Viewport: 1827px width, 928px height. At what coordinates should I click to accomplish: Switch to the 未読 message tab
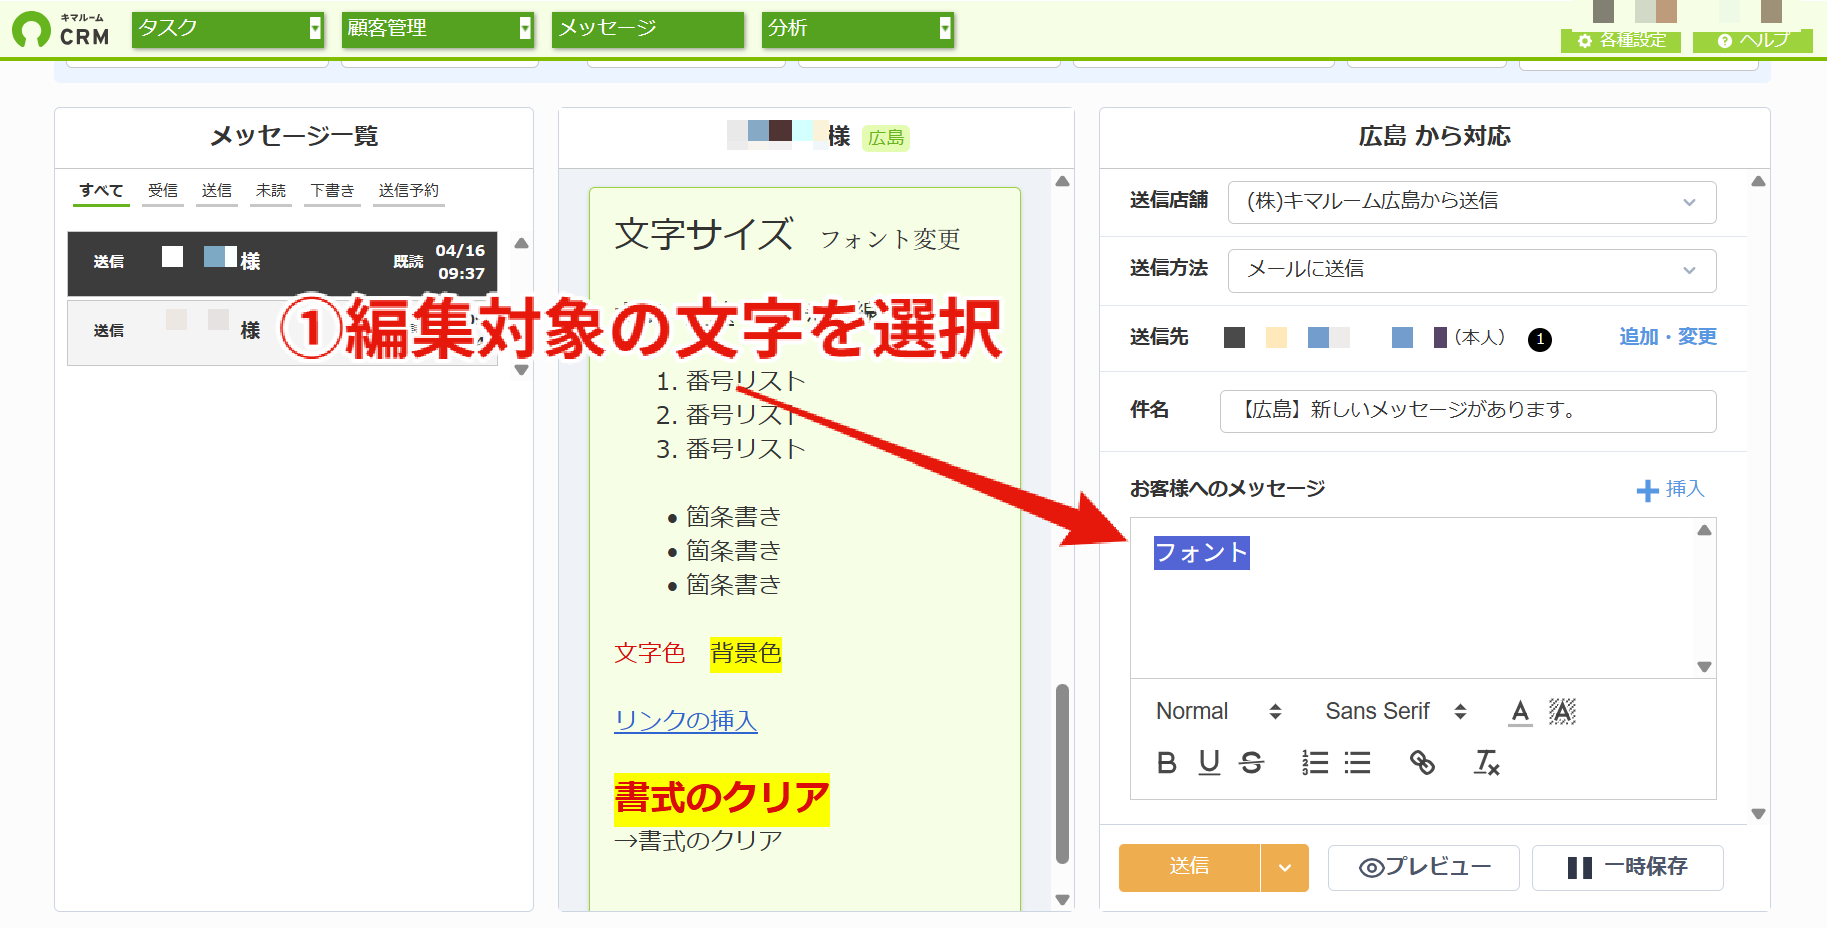270,191
